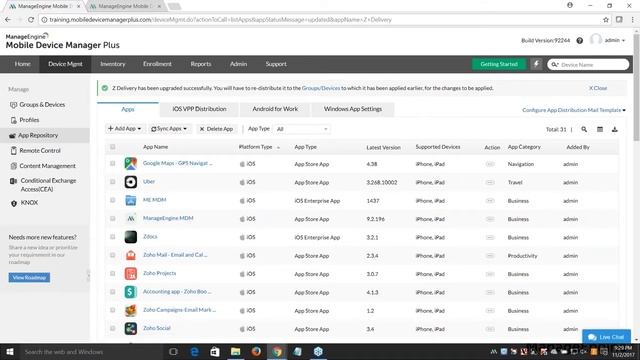640x360 pixels.
Task: Expand Configure App Distribution Mail Template
Action: 573,110
